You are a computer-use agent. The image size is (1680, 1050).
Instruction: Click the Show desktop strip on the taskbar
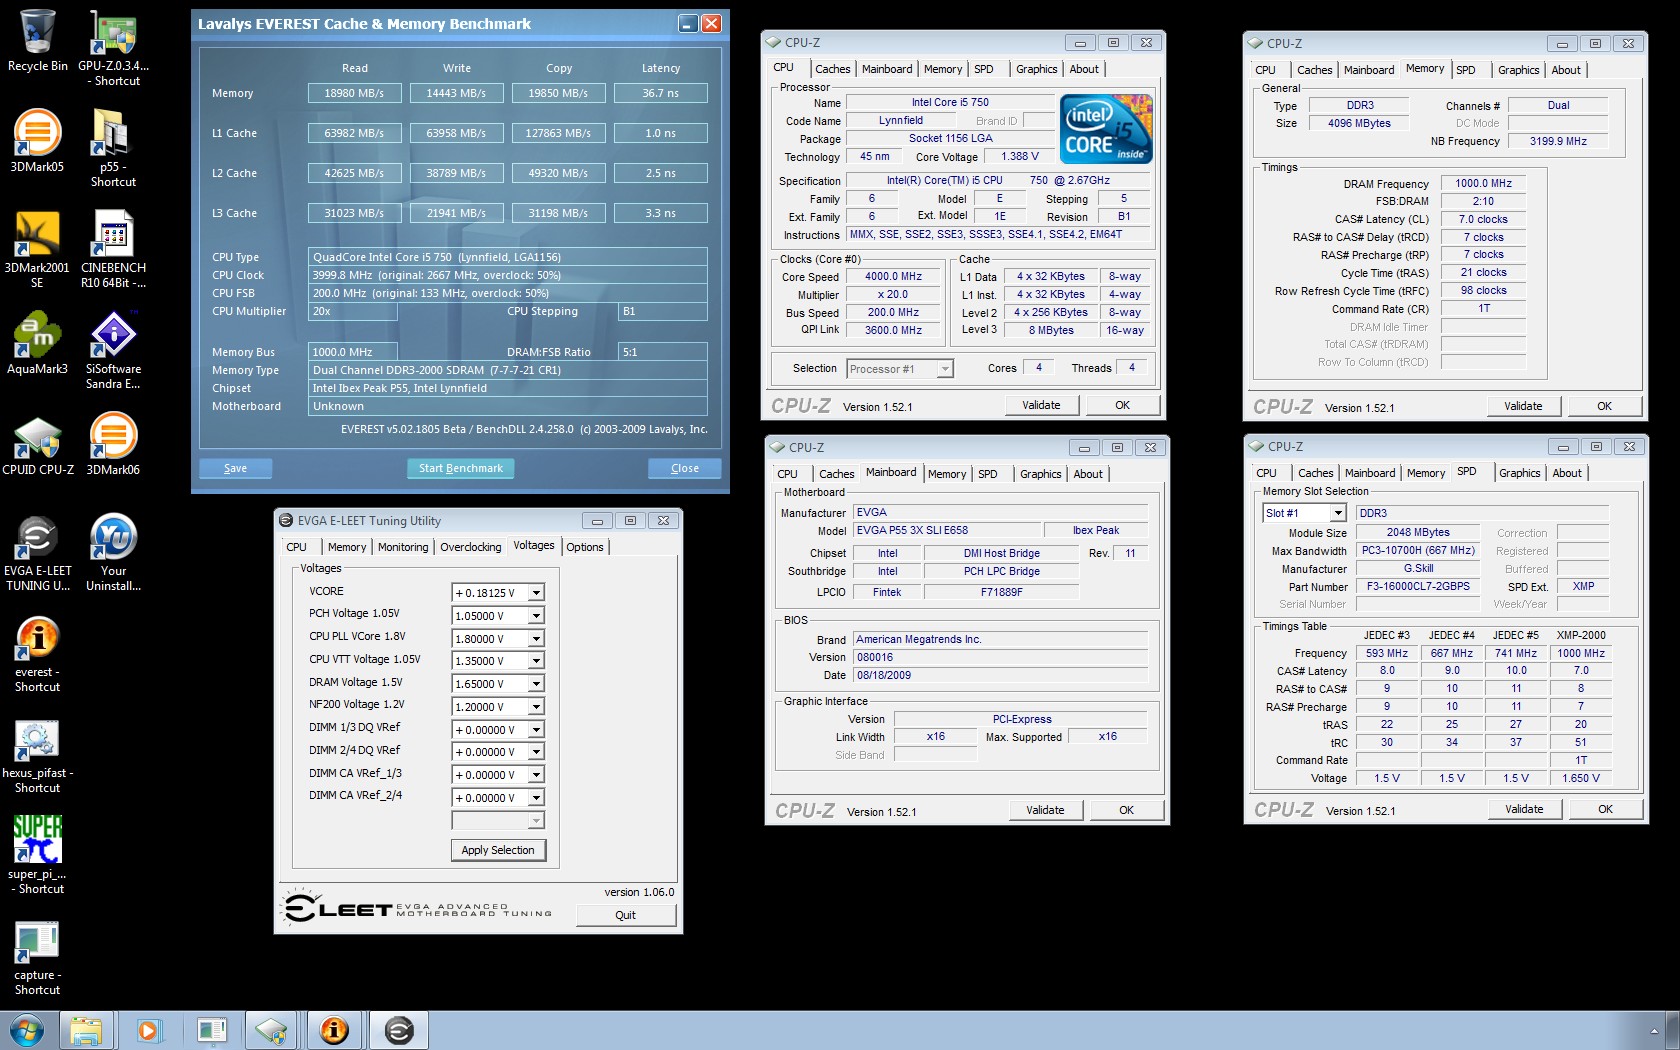pos(1673,1030)
